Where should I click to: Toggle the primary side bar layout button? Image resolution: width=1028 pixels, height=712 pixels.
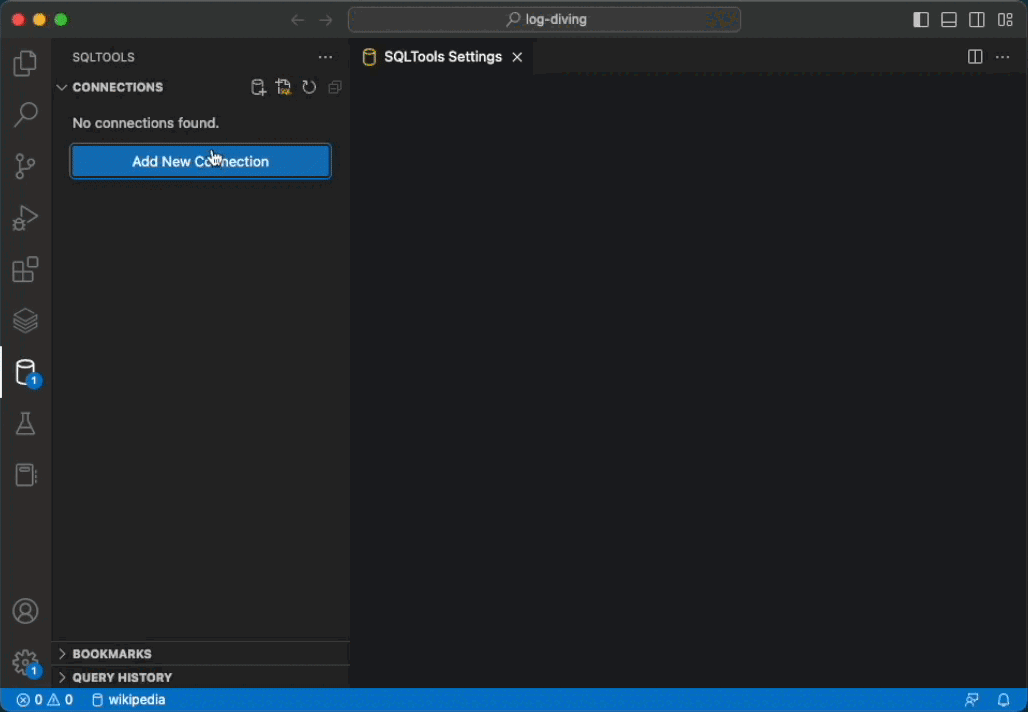tap(921, 20)
